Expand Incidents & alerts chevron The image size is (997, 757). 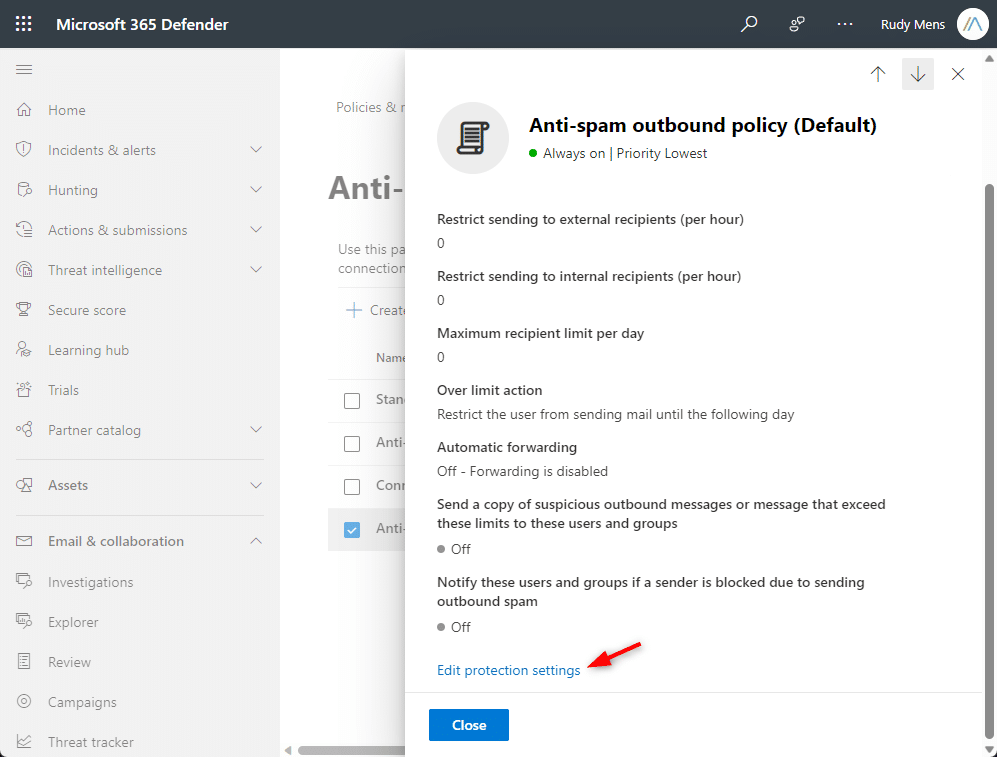pyautogui.click(x=256, y=149)
